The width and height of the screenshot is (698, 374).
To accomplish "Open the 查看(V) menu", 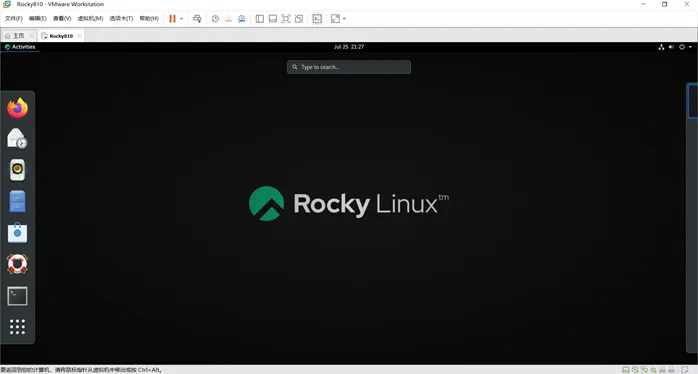I will [x=62, y=19].
